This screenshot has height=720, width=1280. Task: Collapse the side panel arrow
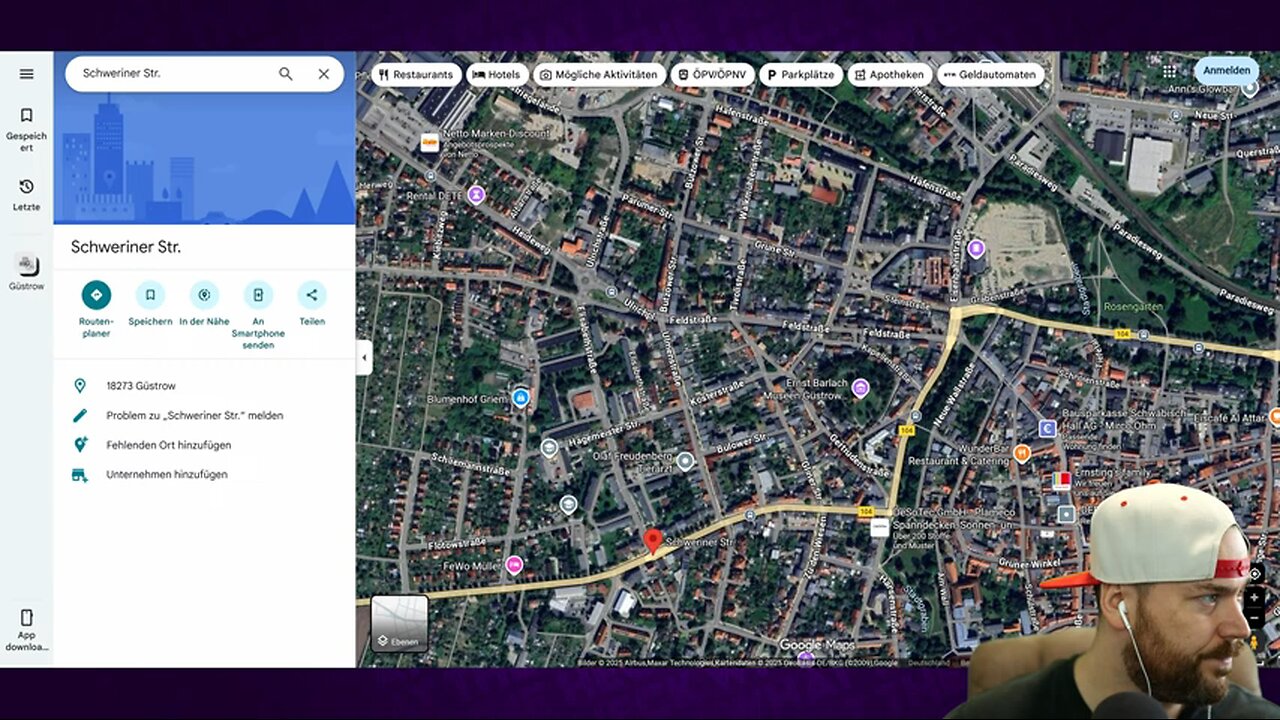point(364,358)
